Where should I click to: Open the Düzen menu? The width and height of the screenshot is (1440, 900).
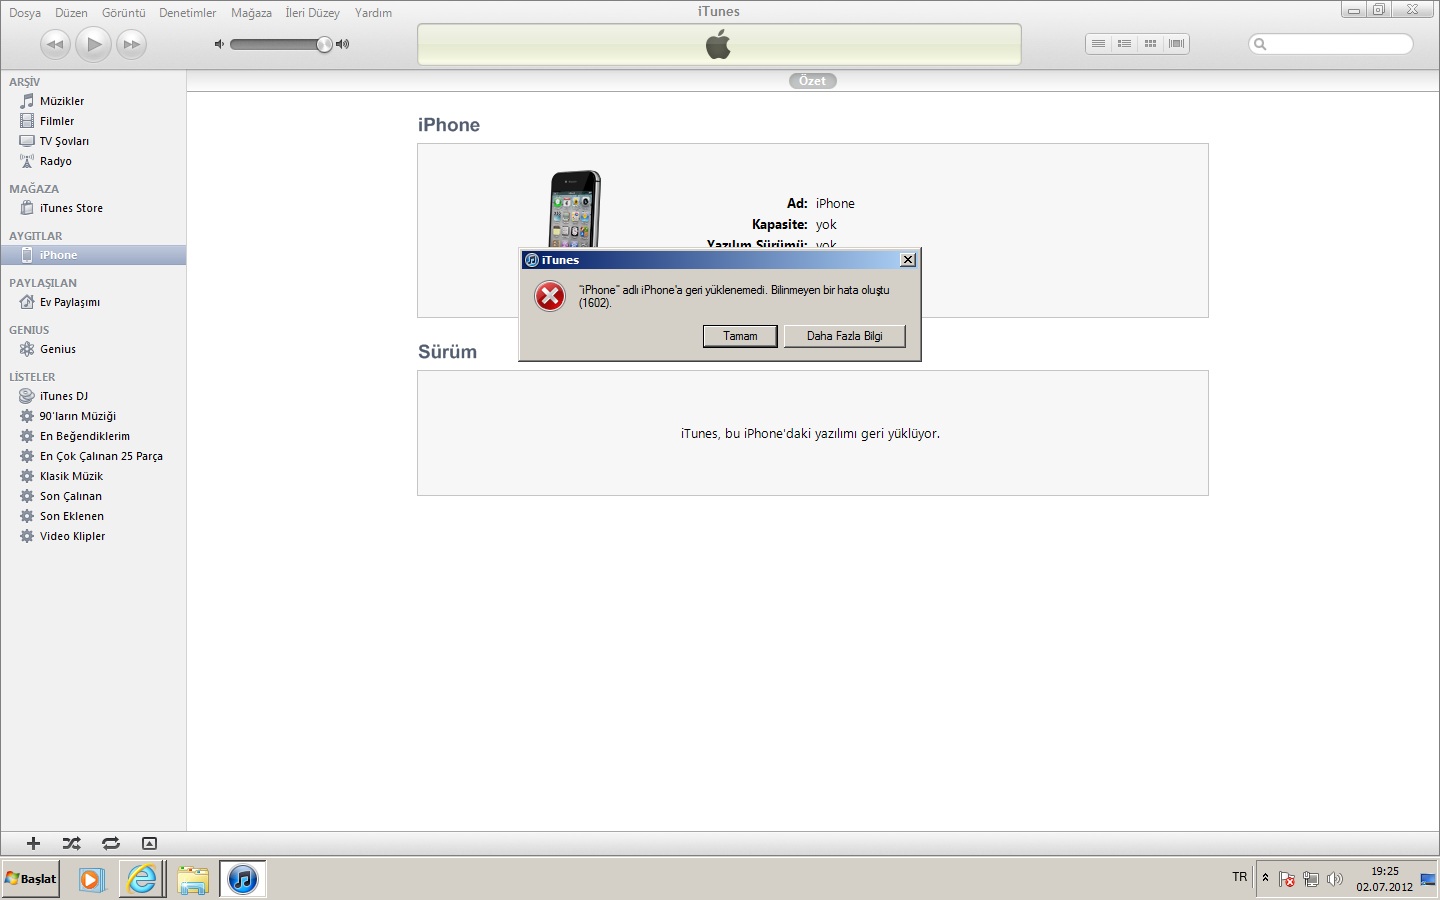click(x=71, y=13)
